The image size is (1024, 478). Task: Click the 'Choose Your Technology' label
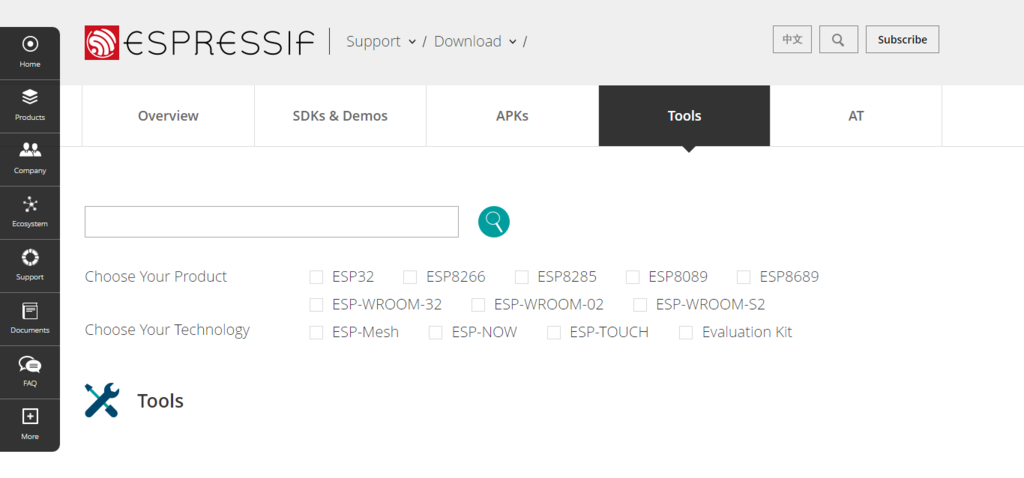tap(167, 330)
